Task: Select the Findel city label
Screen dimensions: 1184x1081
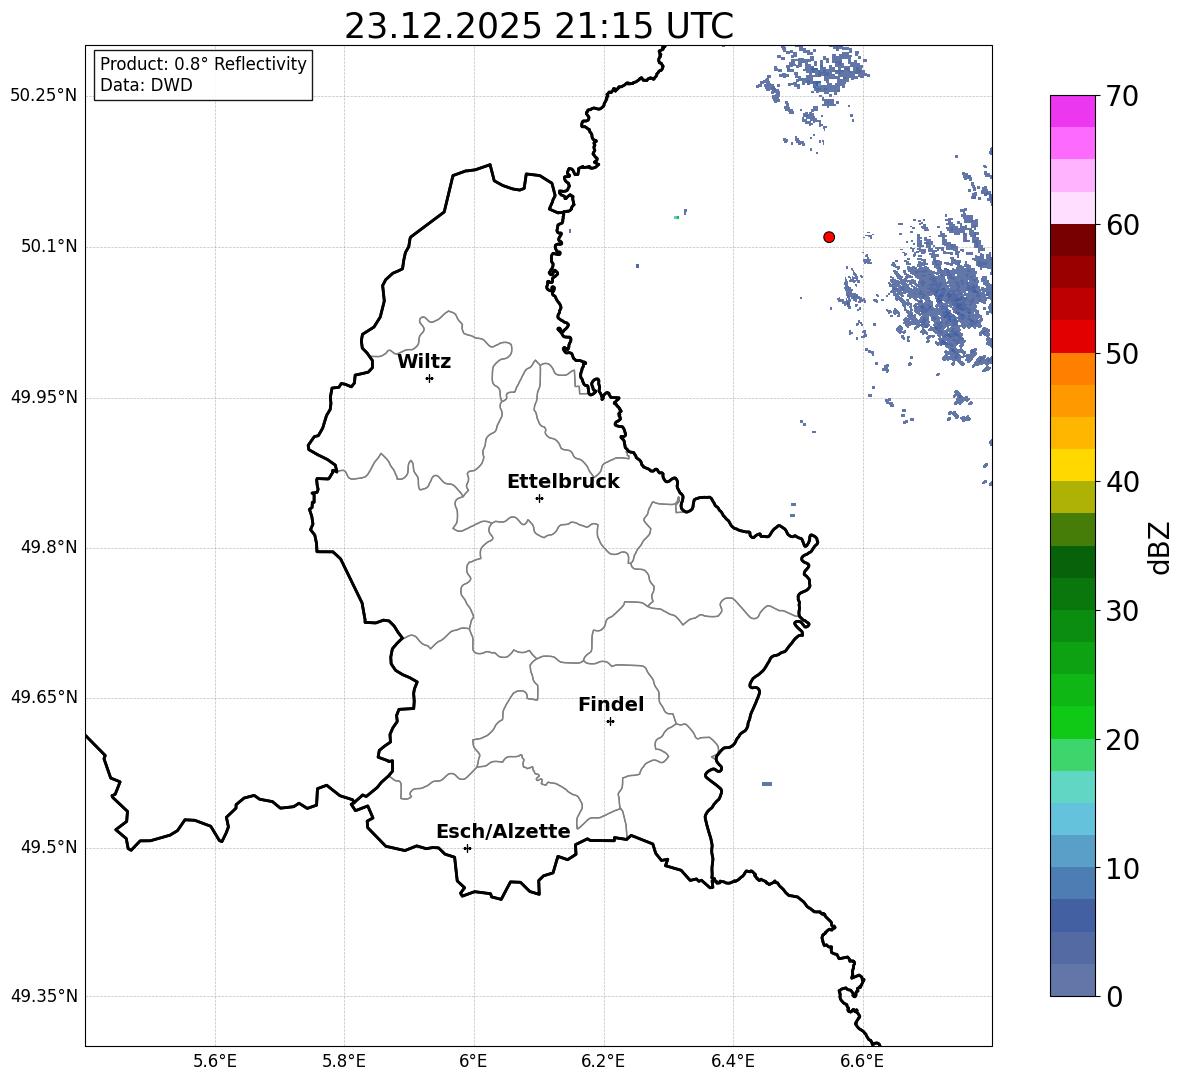Action: [x=611, y=704]
